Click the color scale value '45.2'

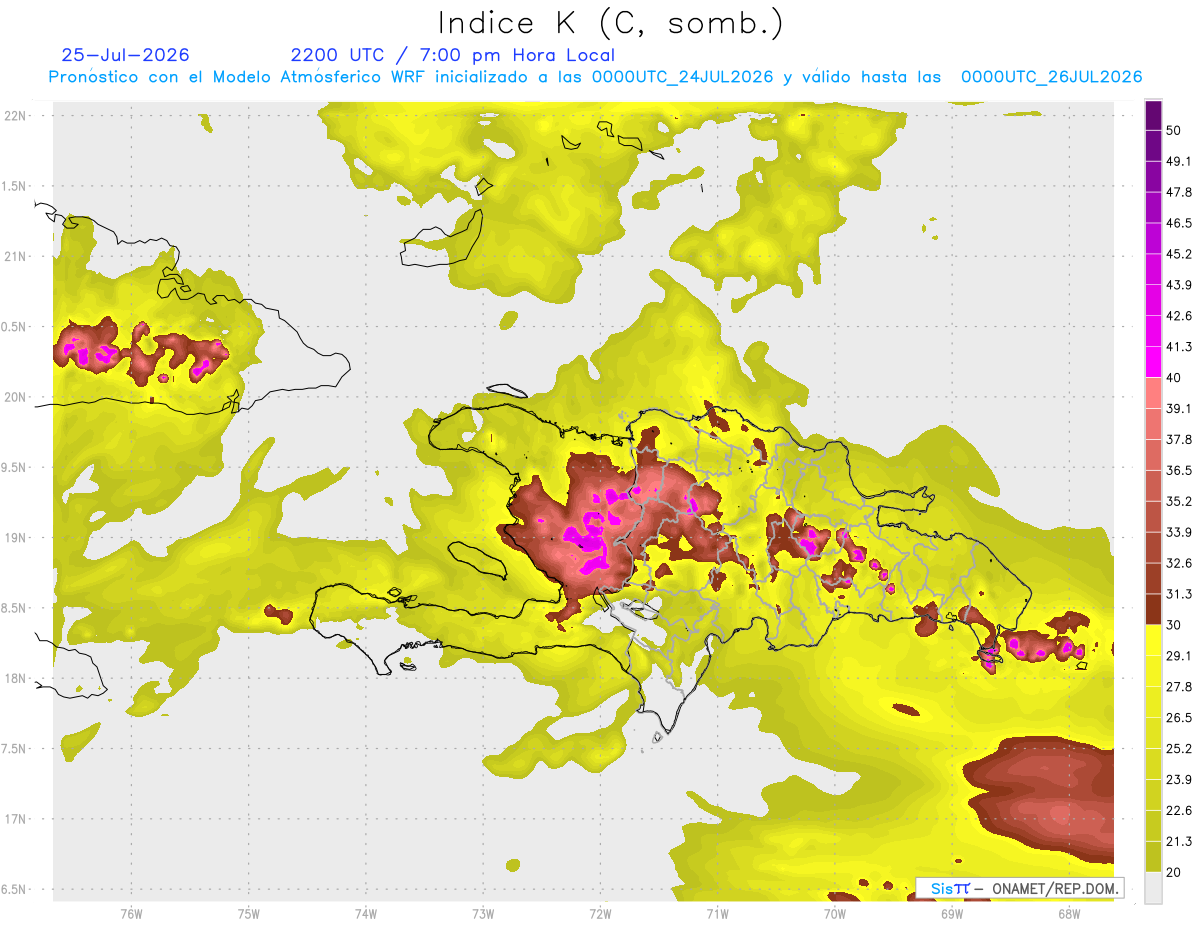click(x=1178, y=254)
